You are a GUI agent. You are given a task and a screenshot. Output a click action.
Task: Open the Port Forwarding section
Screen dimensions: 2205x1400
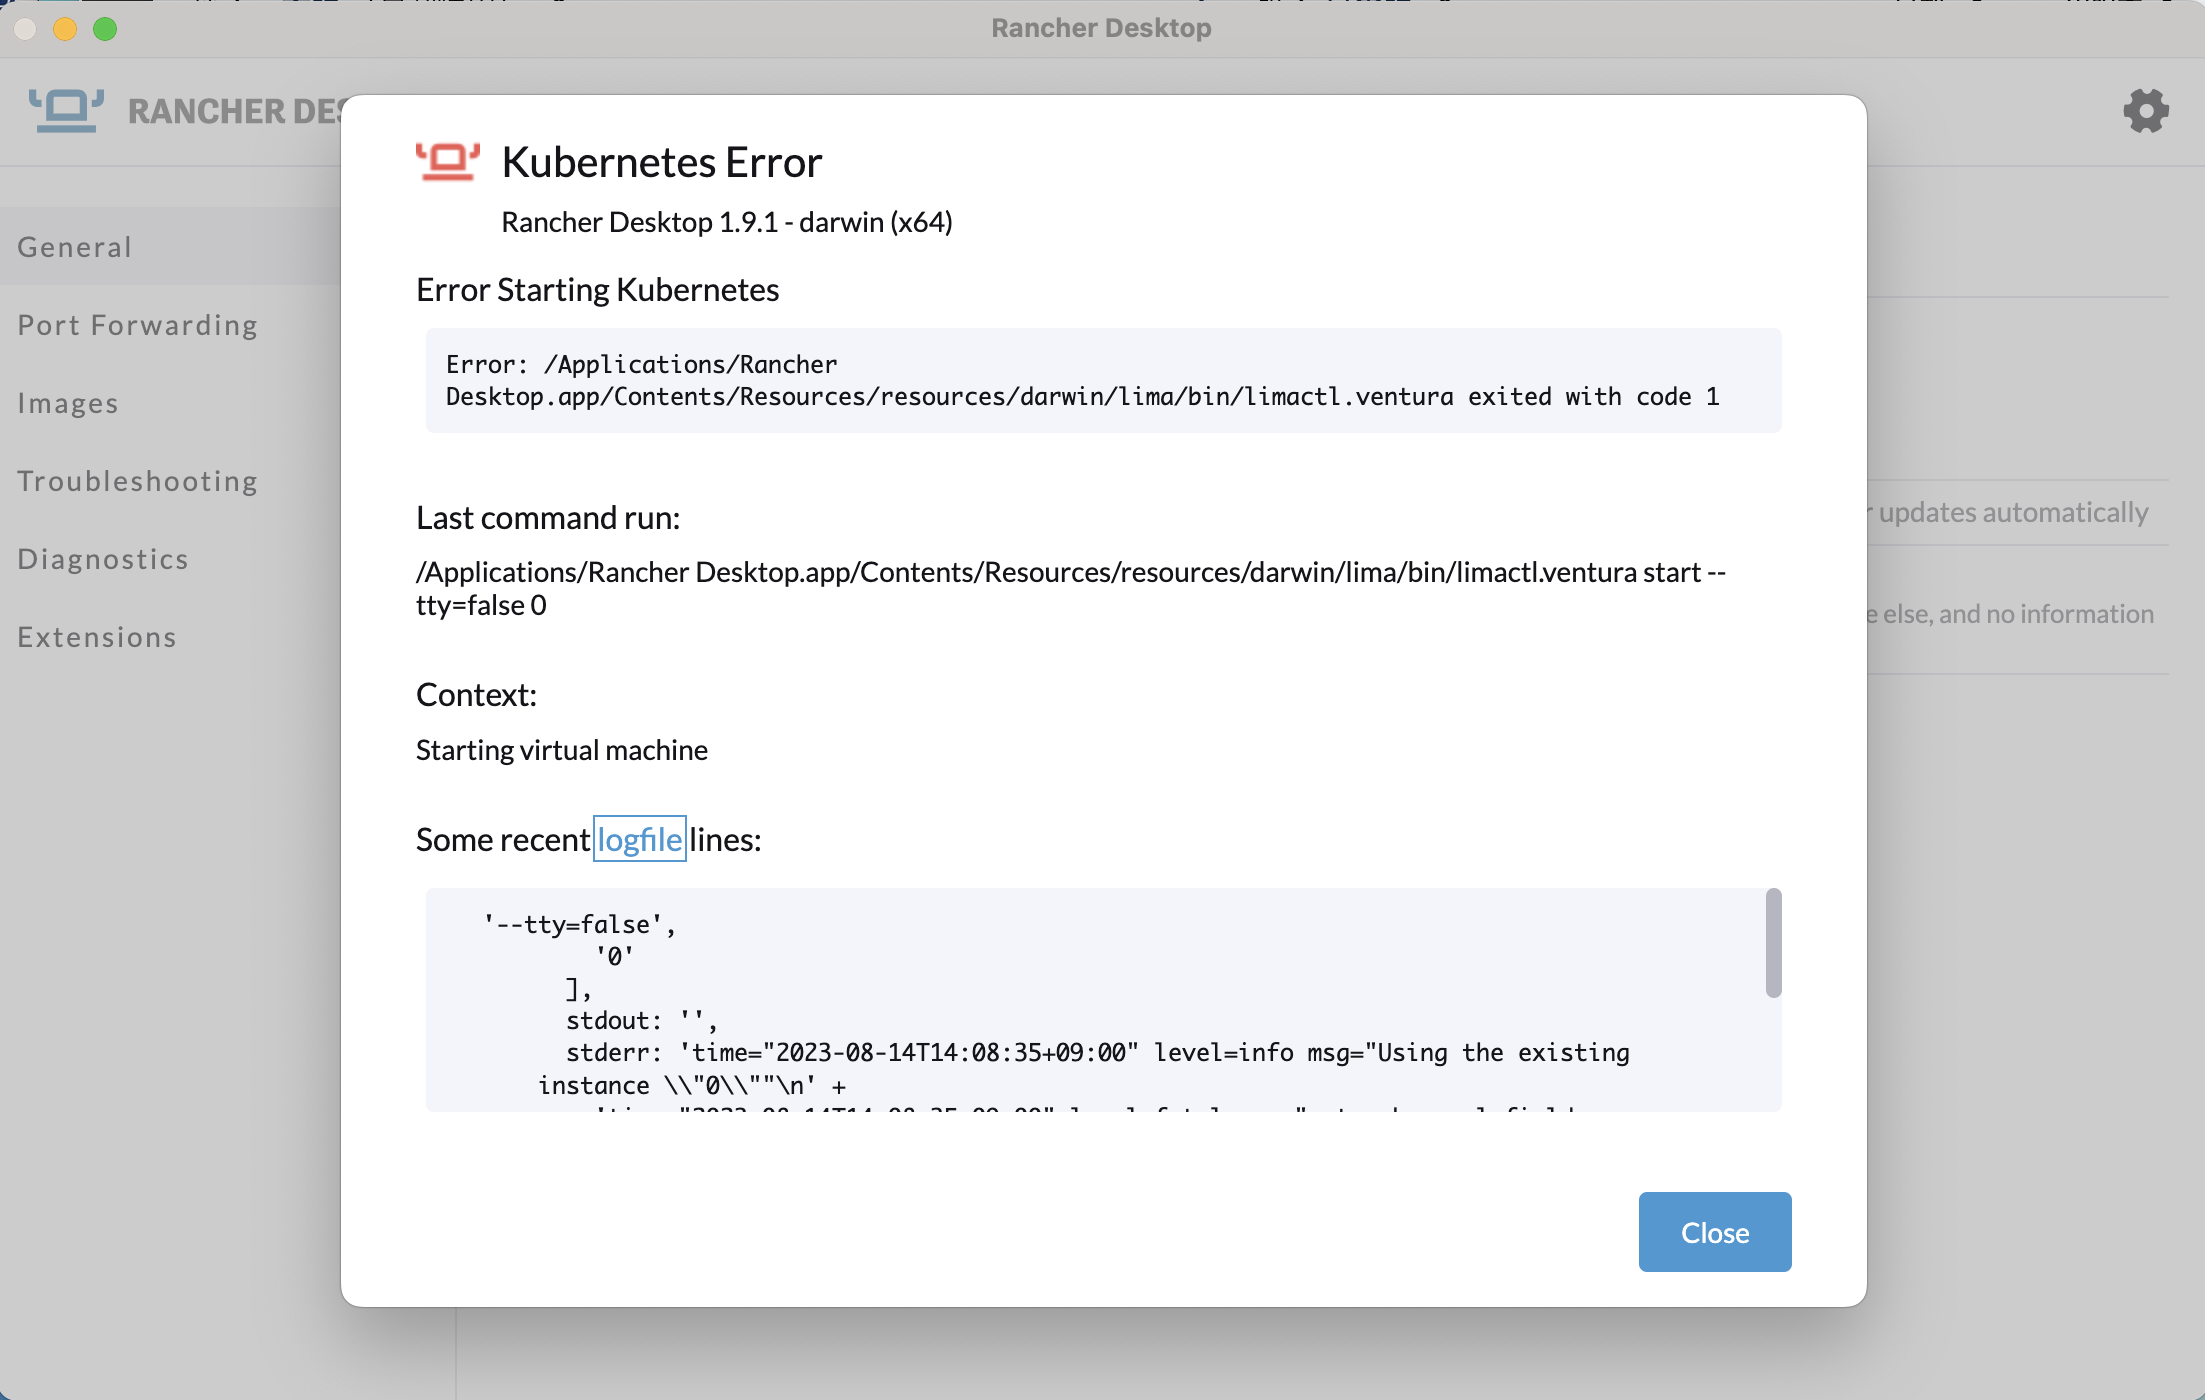[138, 325]
